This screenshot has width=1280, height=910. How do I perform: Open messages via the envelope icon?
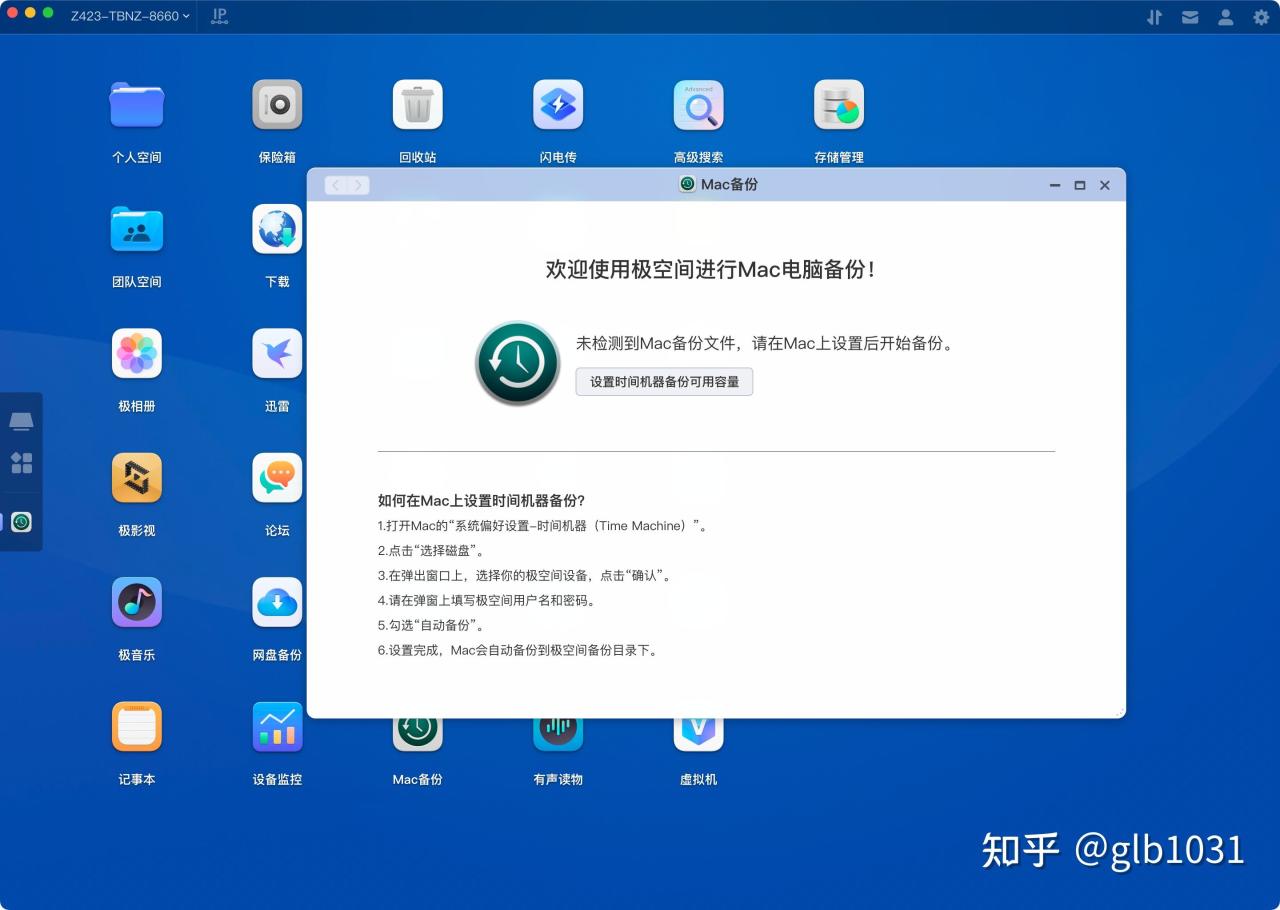tap(1190, 16)
